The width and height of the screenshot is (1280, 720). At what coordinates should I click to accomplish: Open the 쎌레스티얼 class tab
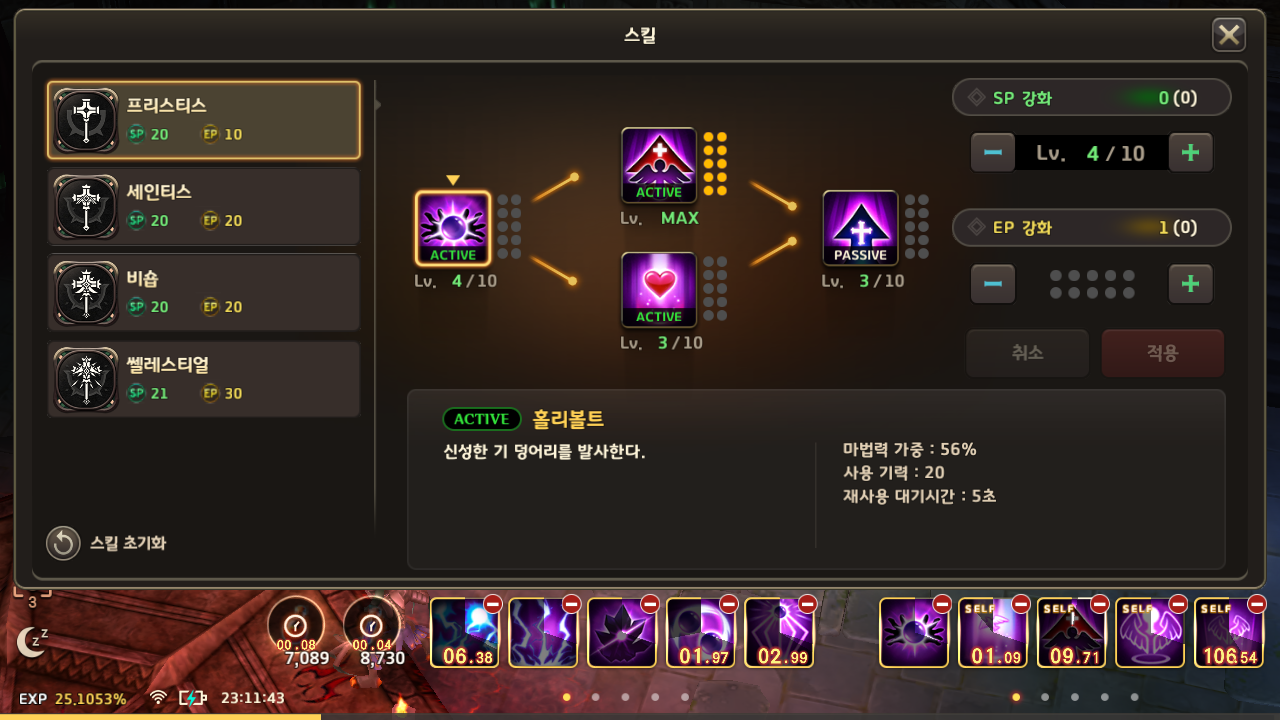click(x=204, y=379)
